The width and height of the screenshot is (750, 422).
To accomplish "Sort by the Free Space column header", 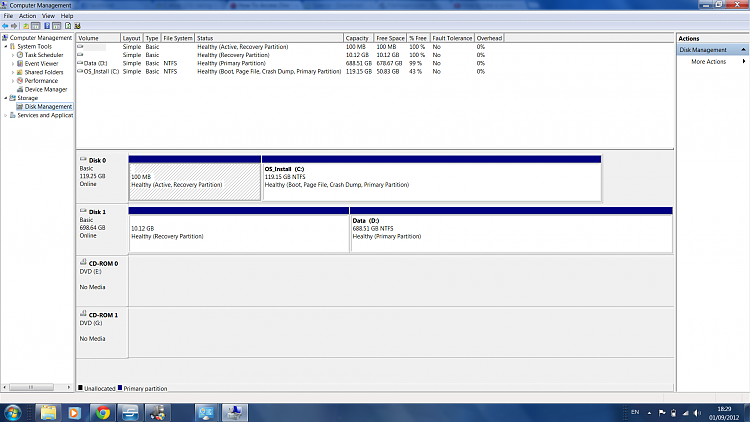I will tap(390, 38).
